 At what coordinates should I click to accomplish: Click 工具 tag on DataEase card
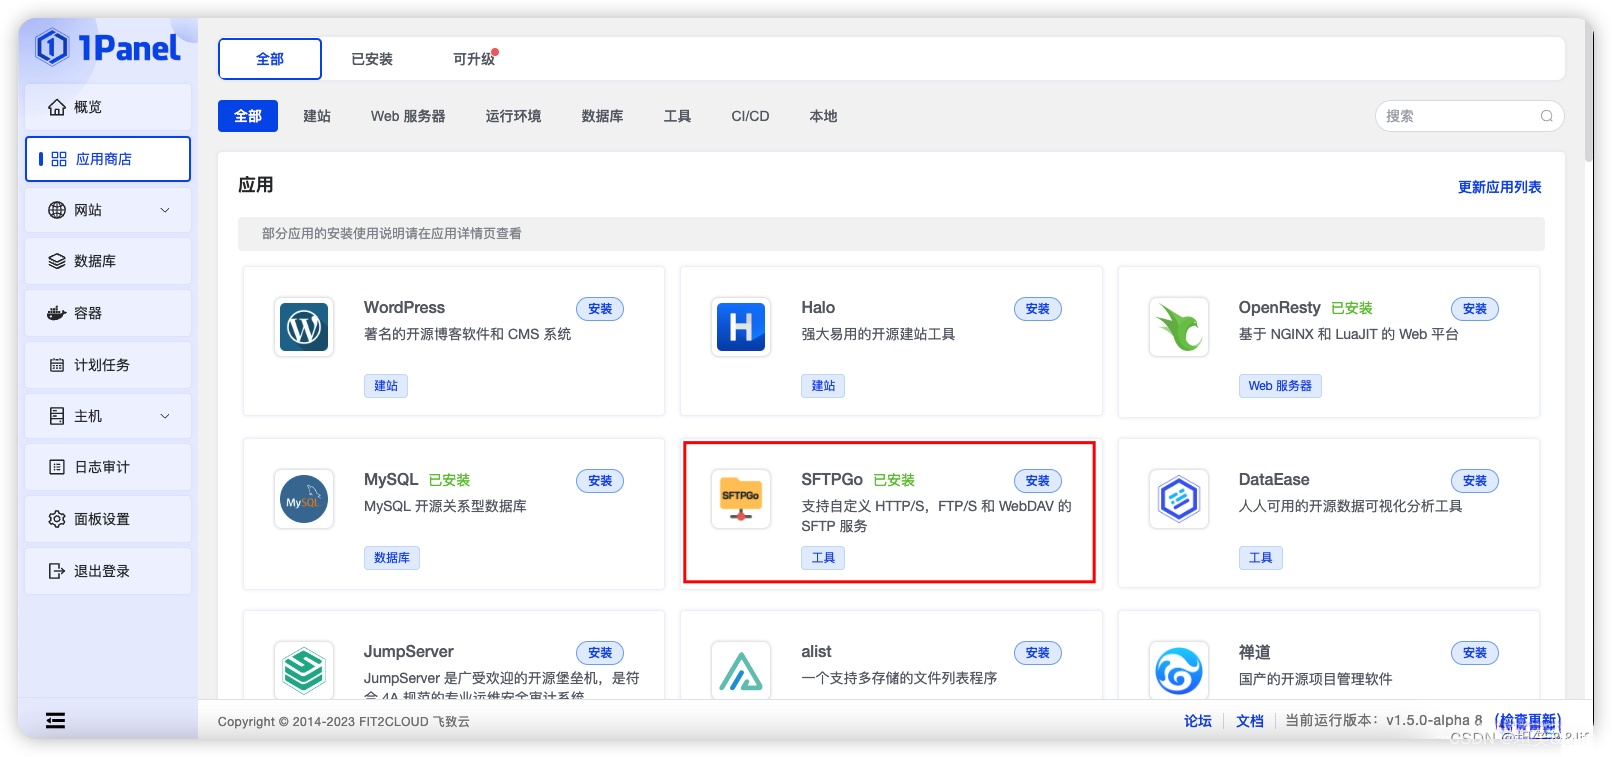1261,558
